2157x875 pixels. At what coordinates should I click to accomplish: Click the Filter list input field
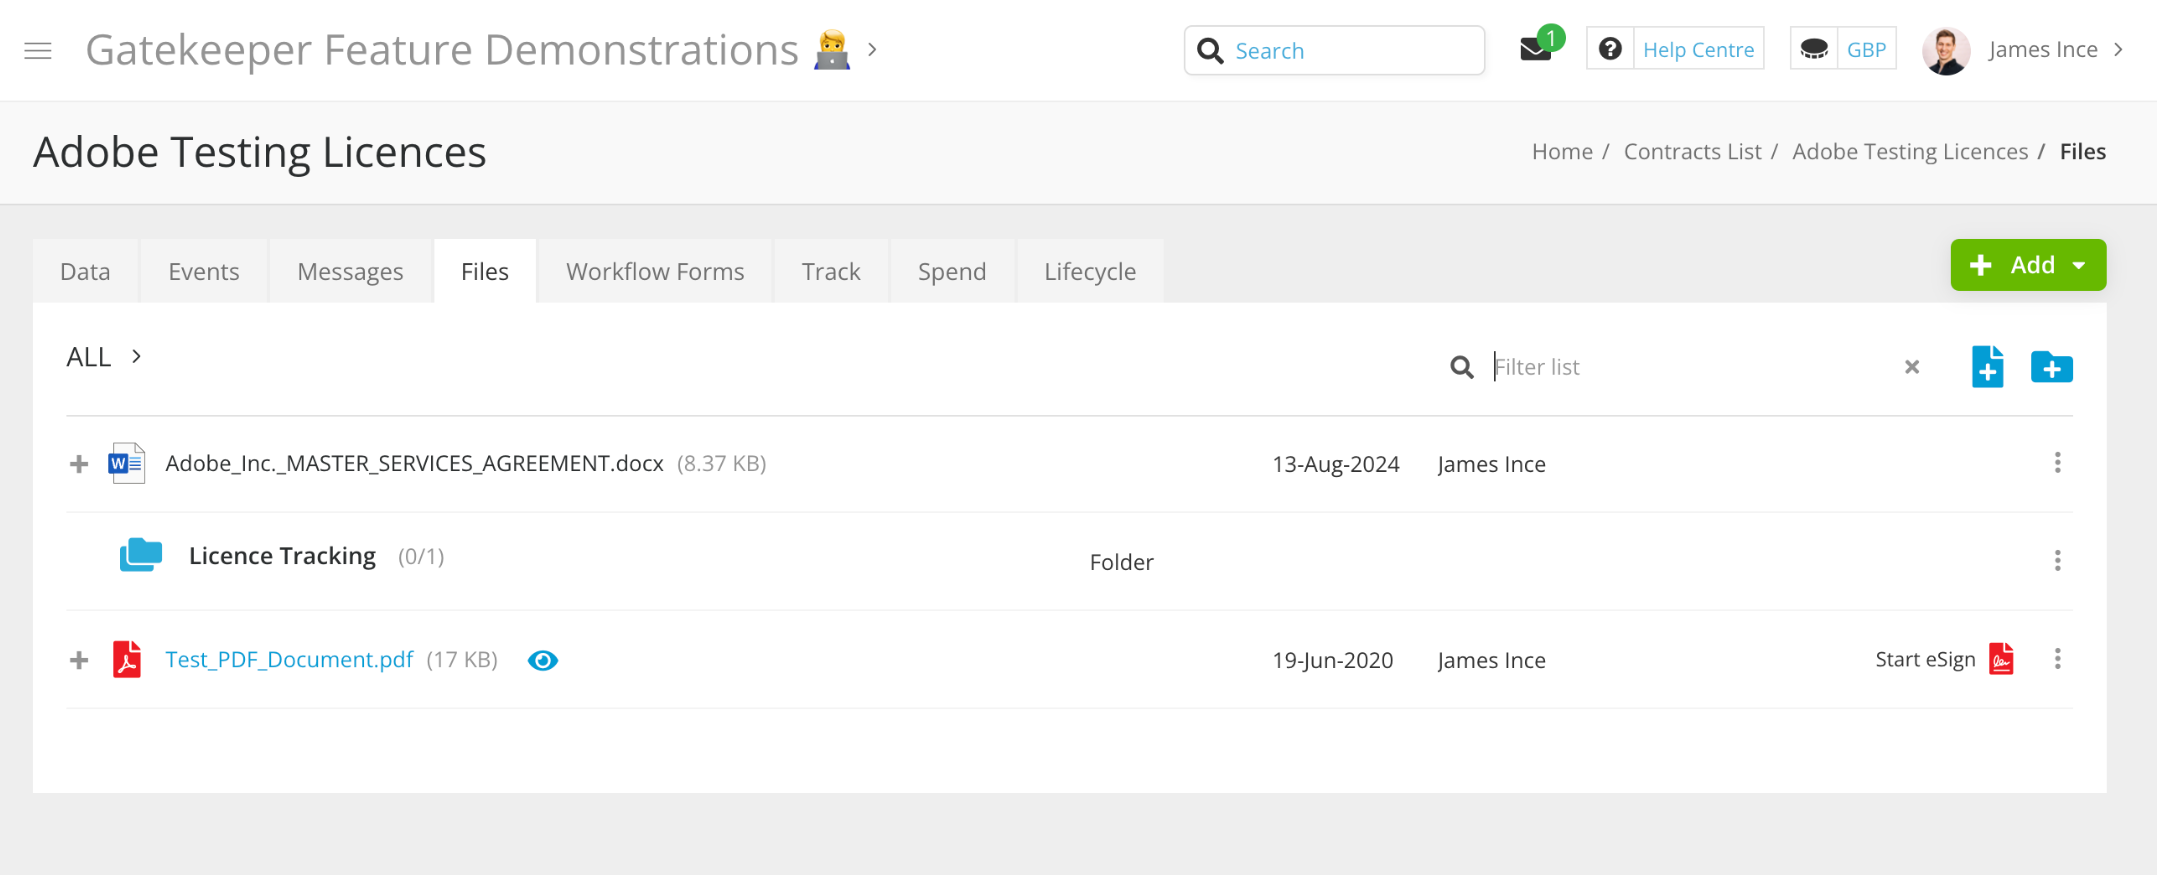1690,367
